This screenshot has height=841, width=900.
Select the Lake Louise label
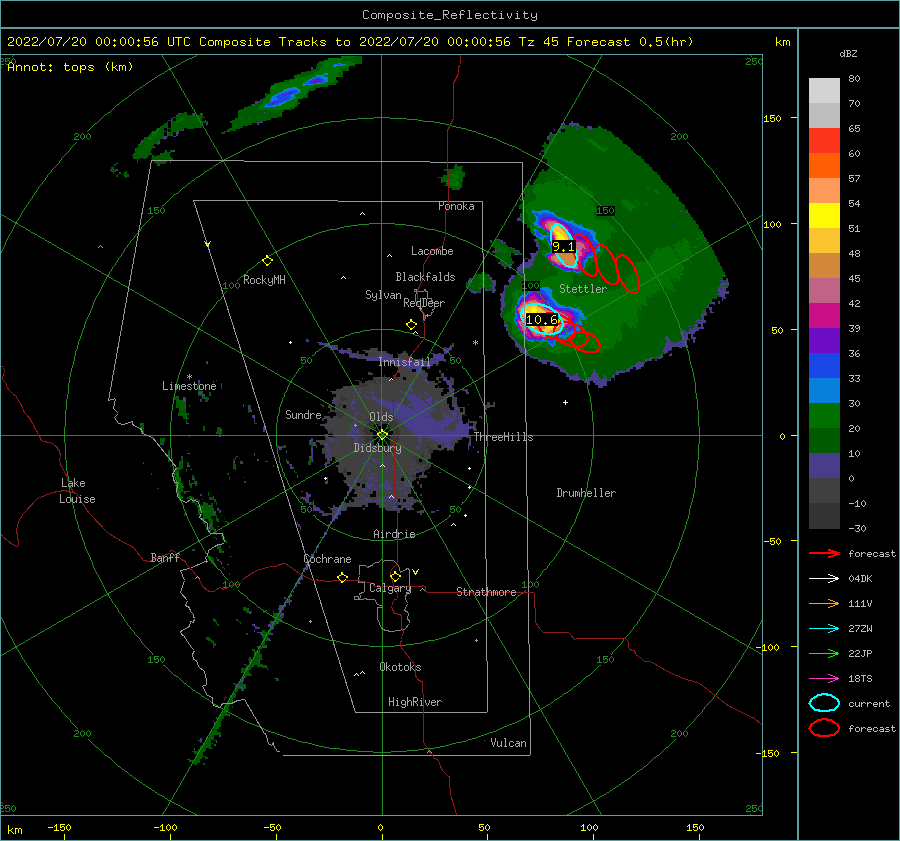pos(77,491)
